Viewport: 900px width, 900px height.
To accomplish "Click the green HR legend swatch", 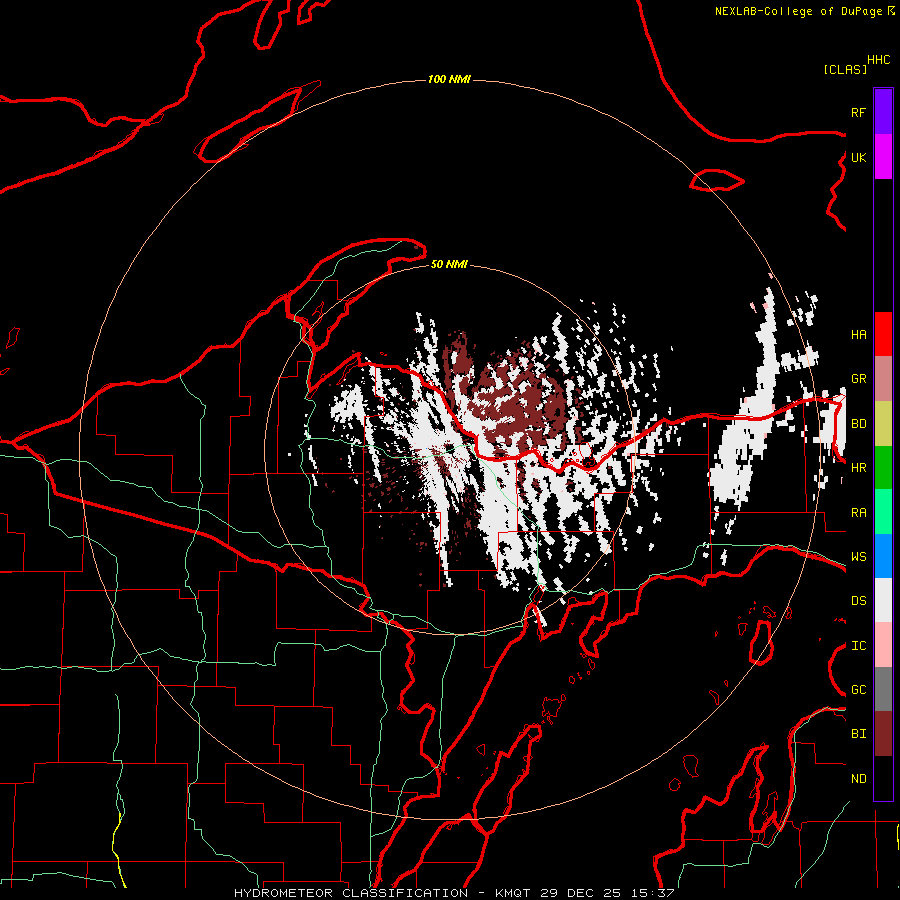I will point(883,468).
